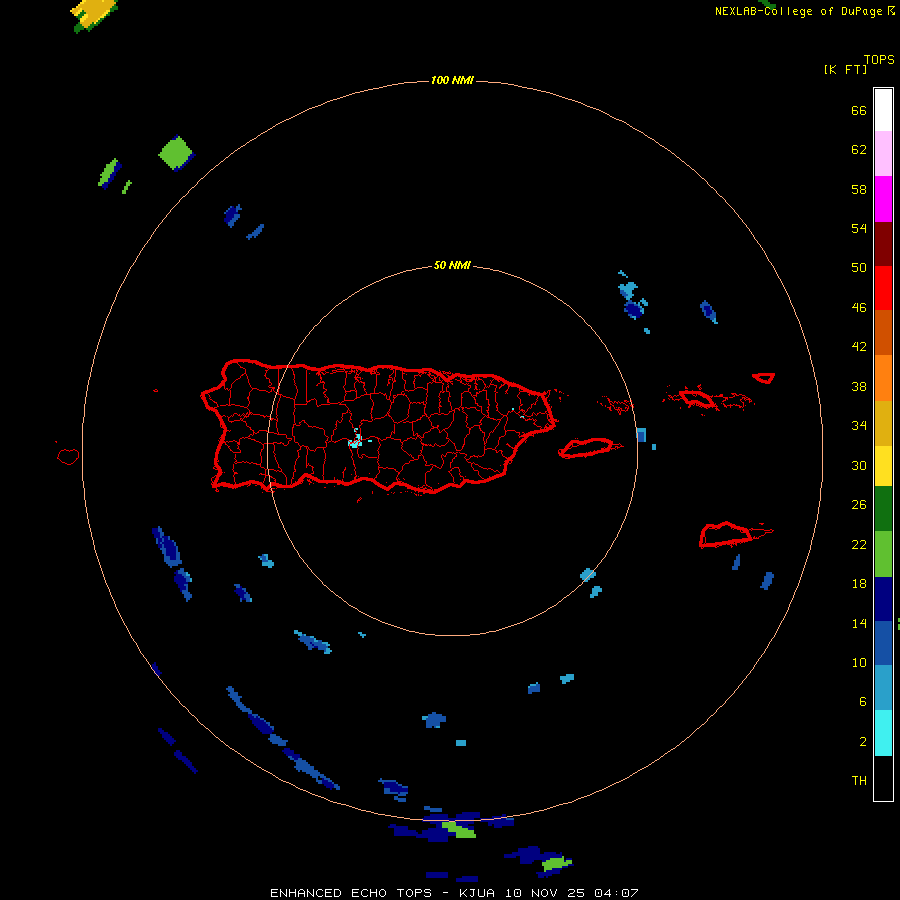Click the Vieques island outline
900x900 pixels.
(589, 447)
